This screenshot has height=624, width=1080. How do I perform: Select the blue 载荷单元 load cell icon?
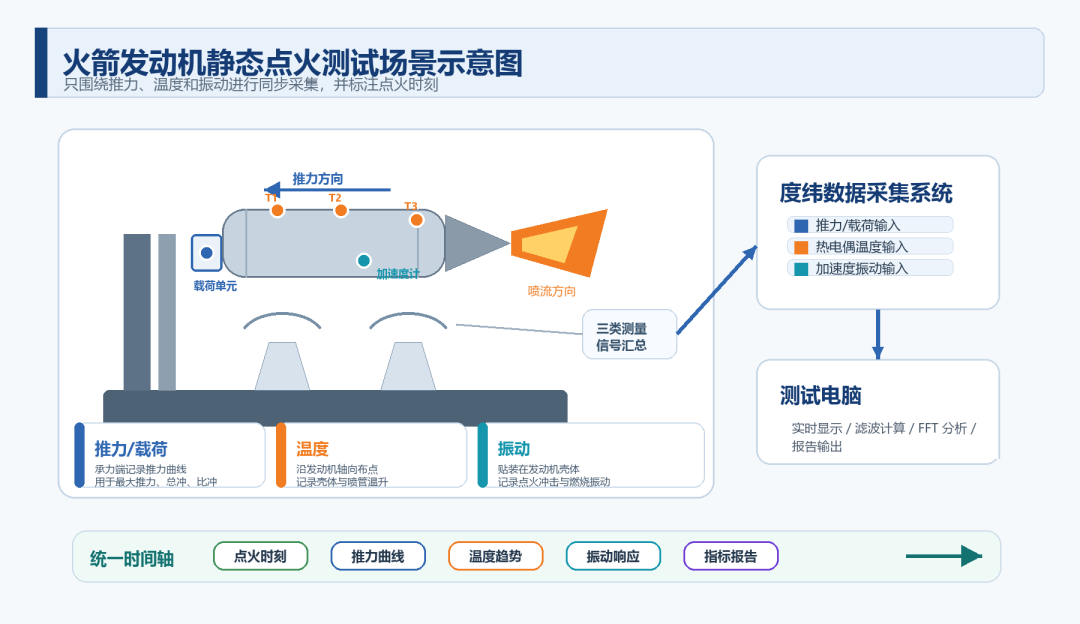coord(207,253)
